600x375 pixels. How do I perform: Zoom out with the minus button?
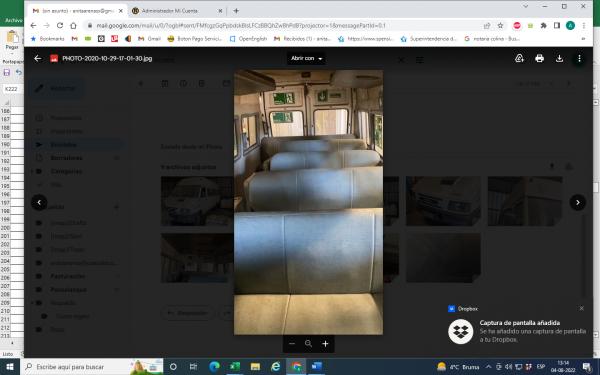point(292,344)
